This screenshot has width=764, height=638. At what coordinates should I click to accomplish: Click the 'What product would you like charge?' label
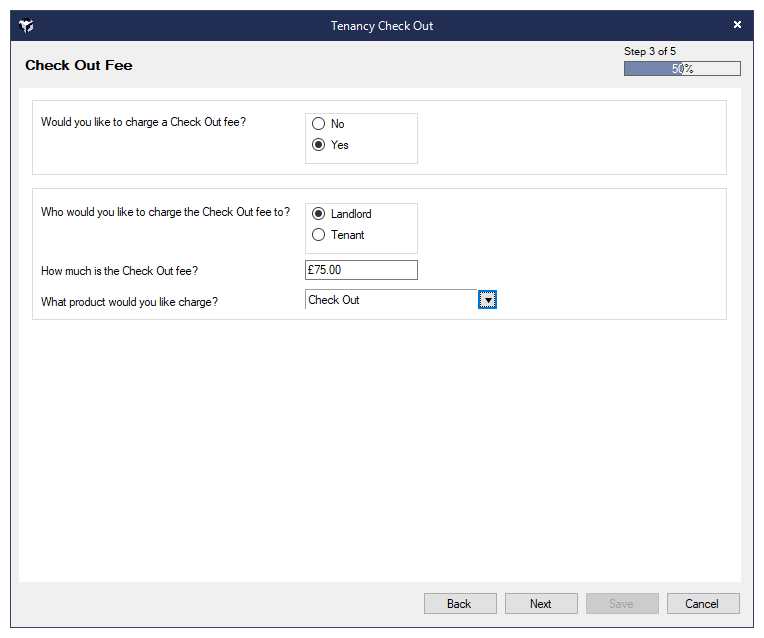(x=130, y=301)
